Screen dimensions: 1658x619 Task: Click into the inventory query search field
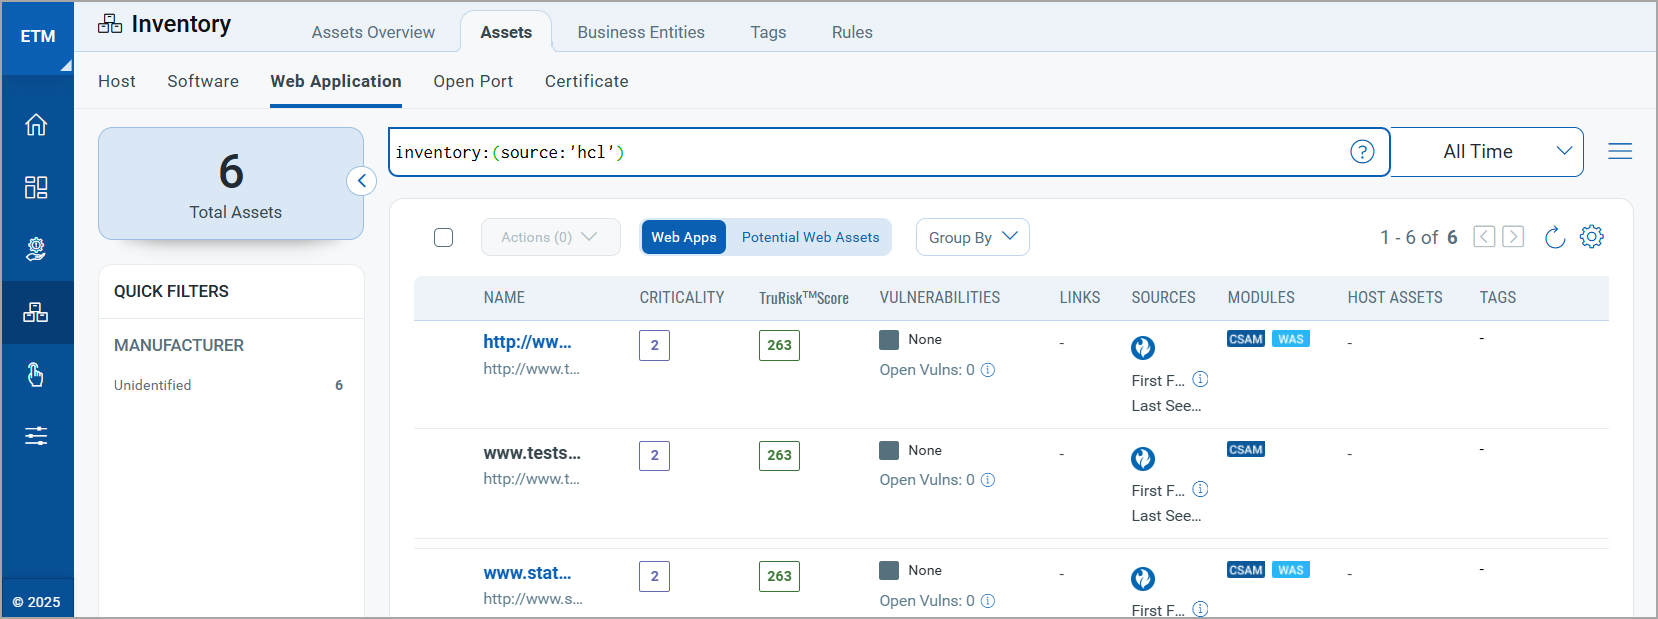(860, 152)
